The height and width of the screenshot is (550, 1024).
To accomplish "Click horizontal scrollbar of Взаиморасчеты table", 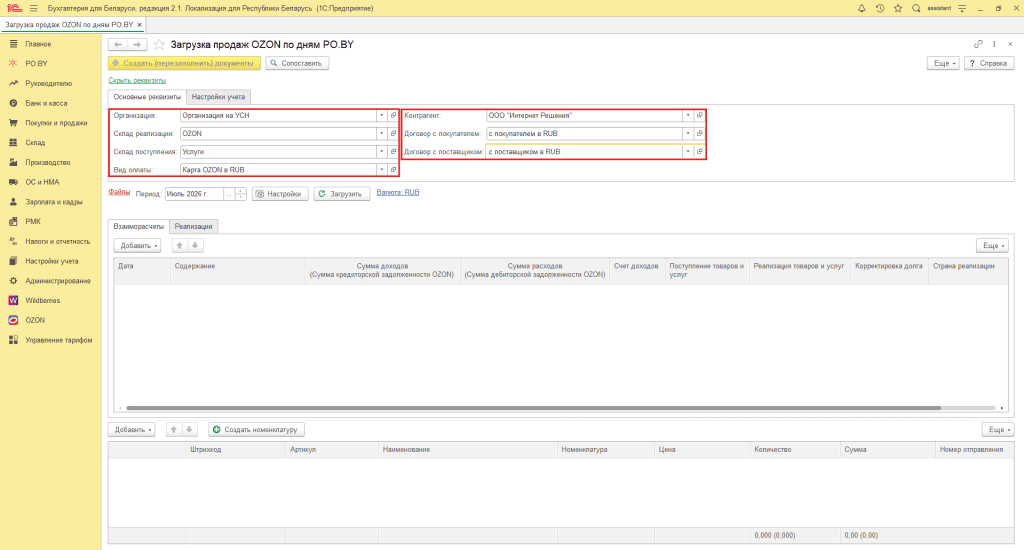I will click(534, 408).
